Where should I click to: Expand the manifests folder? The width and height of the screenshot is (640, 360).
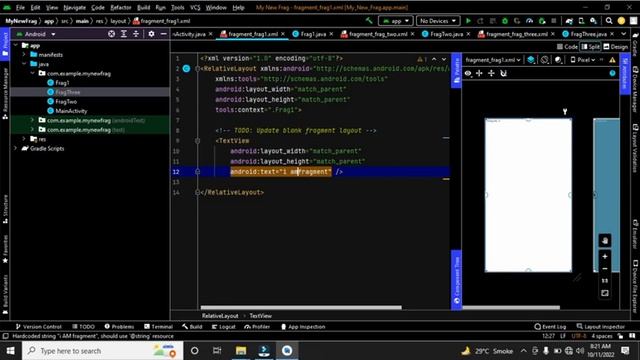[x=24, y=54]
